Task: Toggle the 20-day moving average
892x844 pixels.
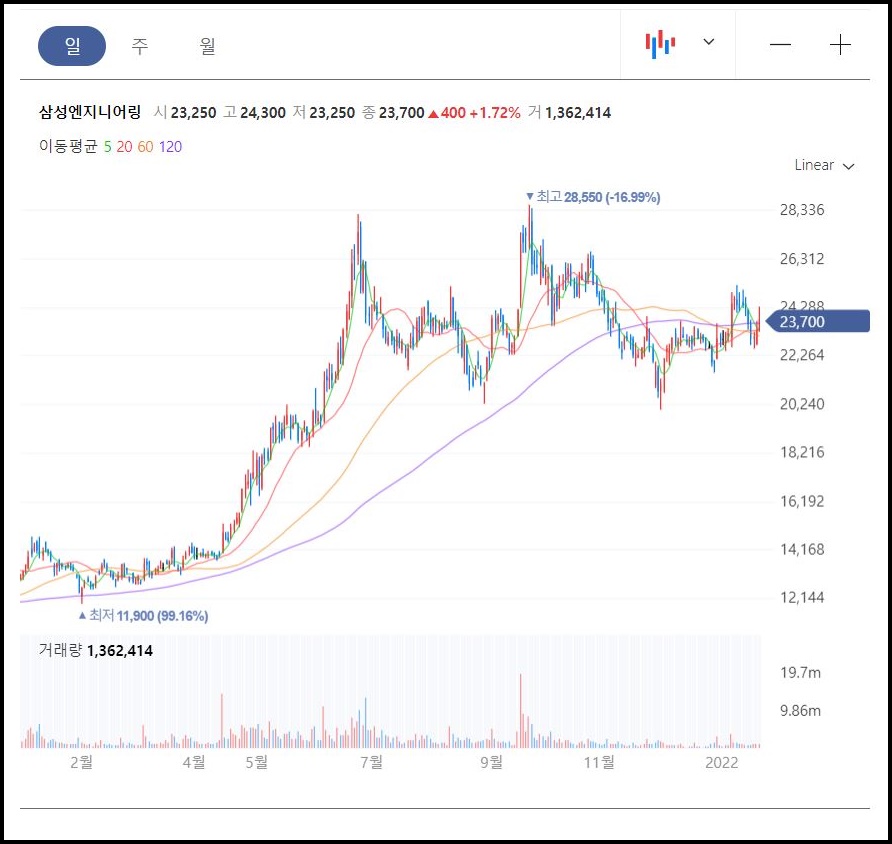Action: click(x=124, y=147)
